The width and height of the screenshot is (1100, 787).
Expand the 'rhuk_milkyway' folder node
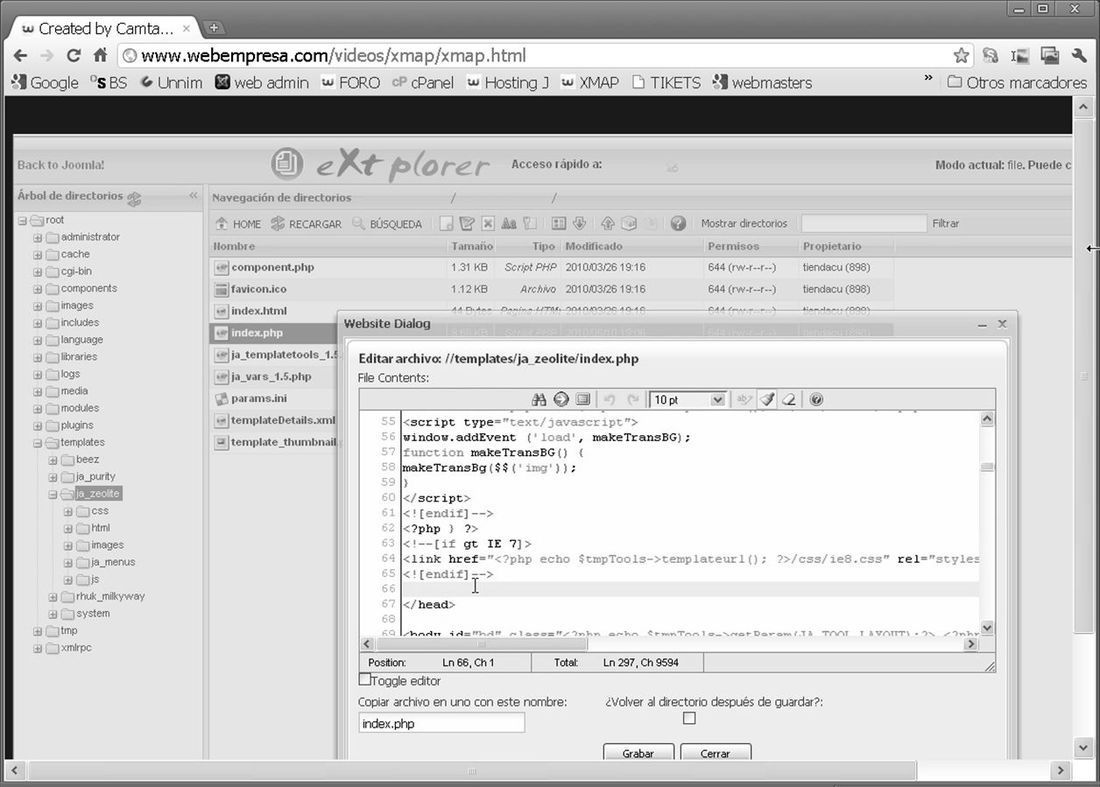[53, 597]
